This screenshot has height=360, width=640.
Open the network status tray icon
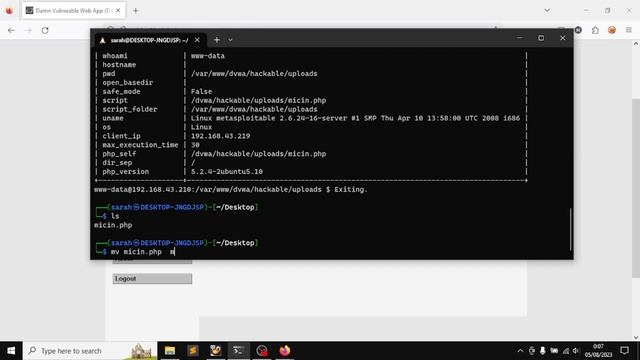[565, 351]
